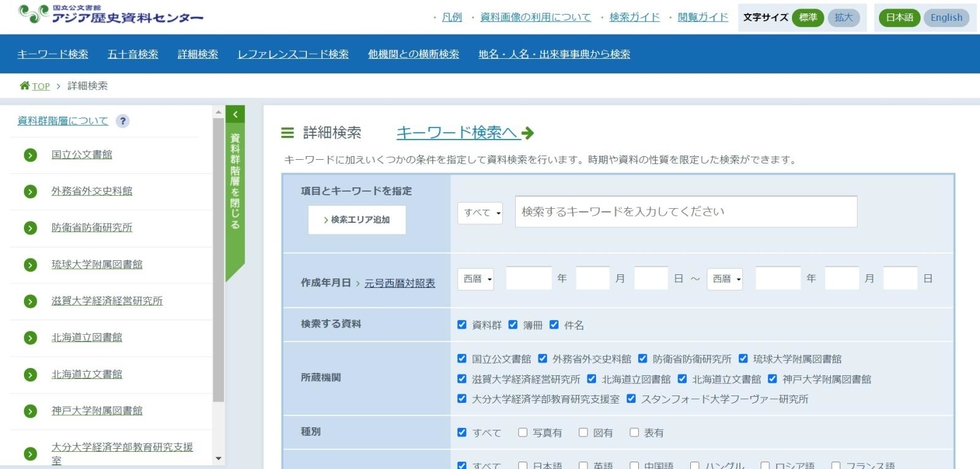
Task: Open 詳細検索 in navigation bar
Action: (x=198, y=54)
